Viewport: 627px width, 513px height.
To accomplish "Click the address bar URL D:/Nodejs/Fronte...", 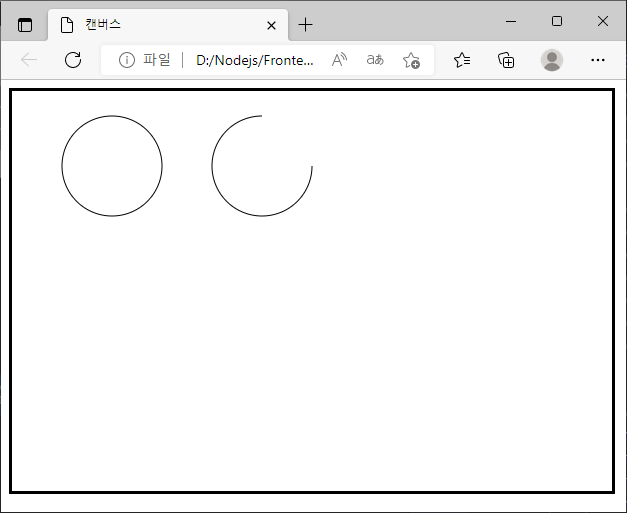I will pyautogui.click(x=255, y=60).
